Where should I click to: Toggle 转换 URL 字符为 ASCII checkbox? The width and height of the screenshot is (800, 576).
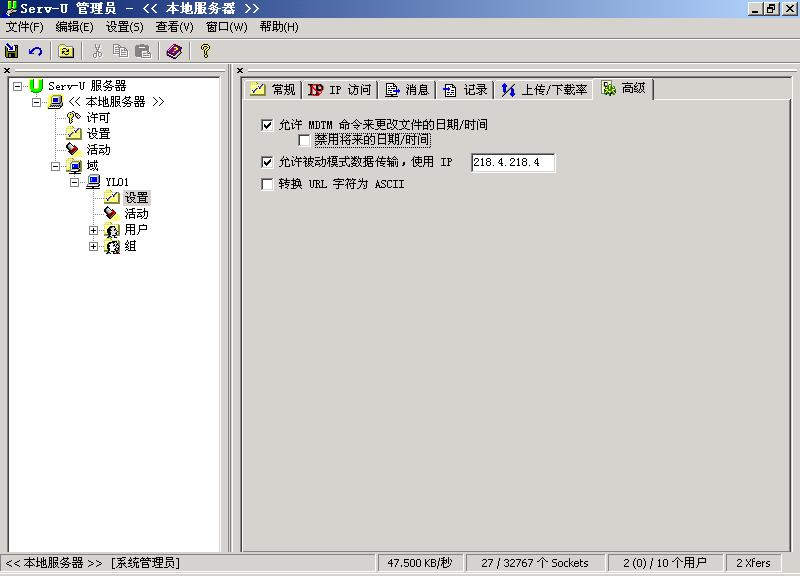(267, 184)
